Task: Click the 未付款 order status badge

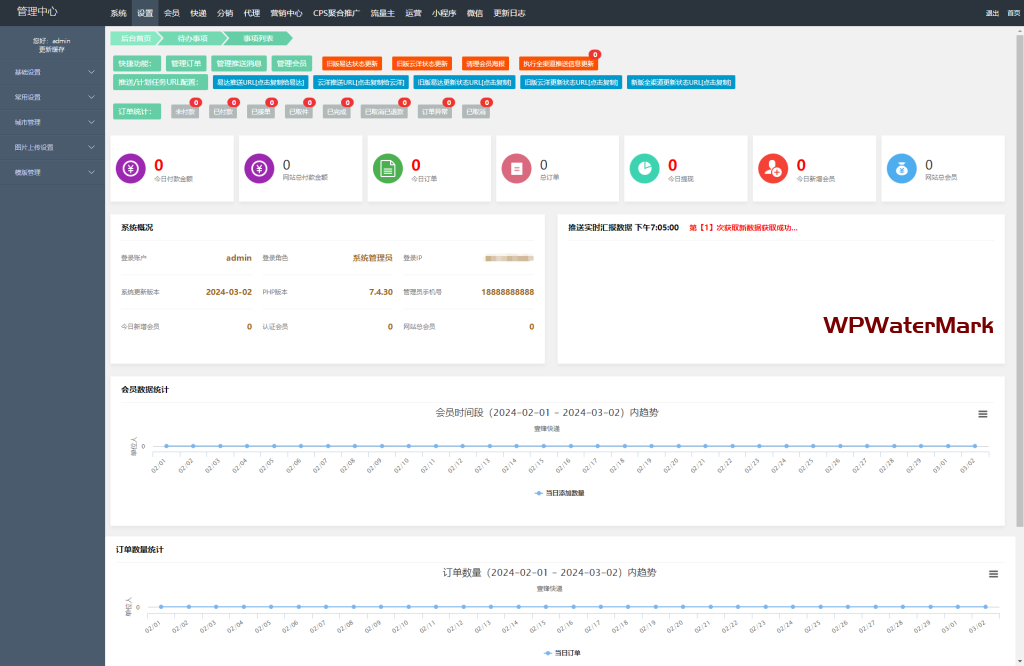Action: point(184,112)
